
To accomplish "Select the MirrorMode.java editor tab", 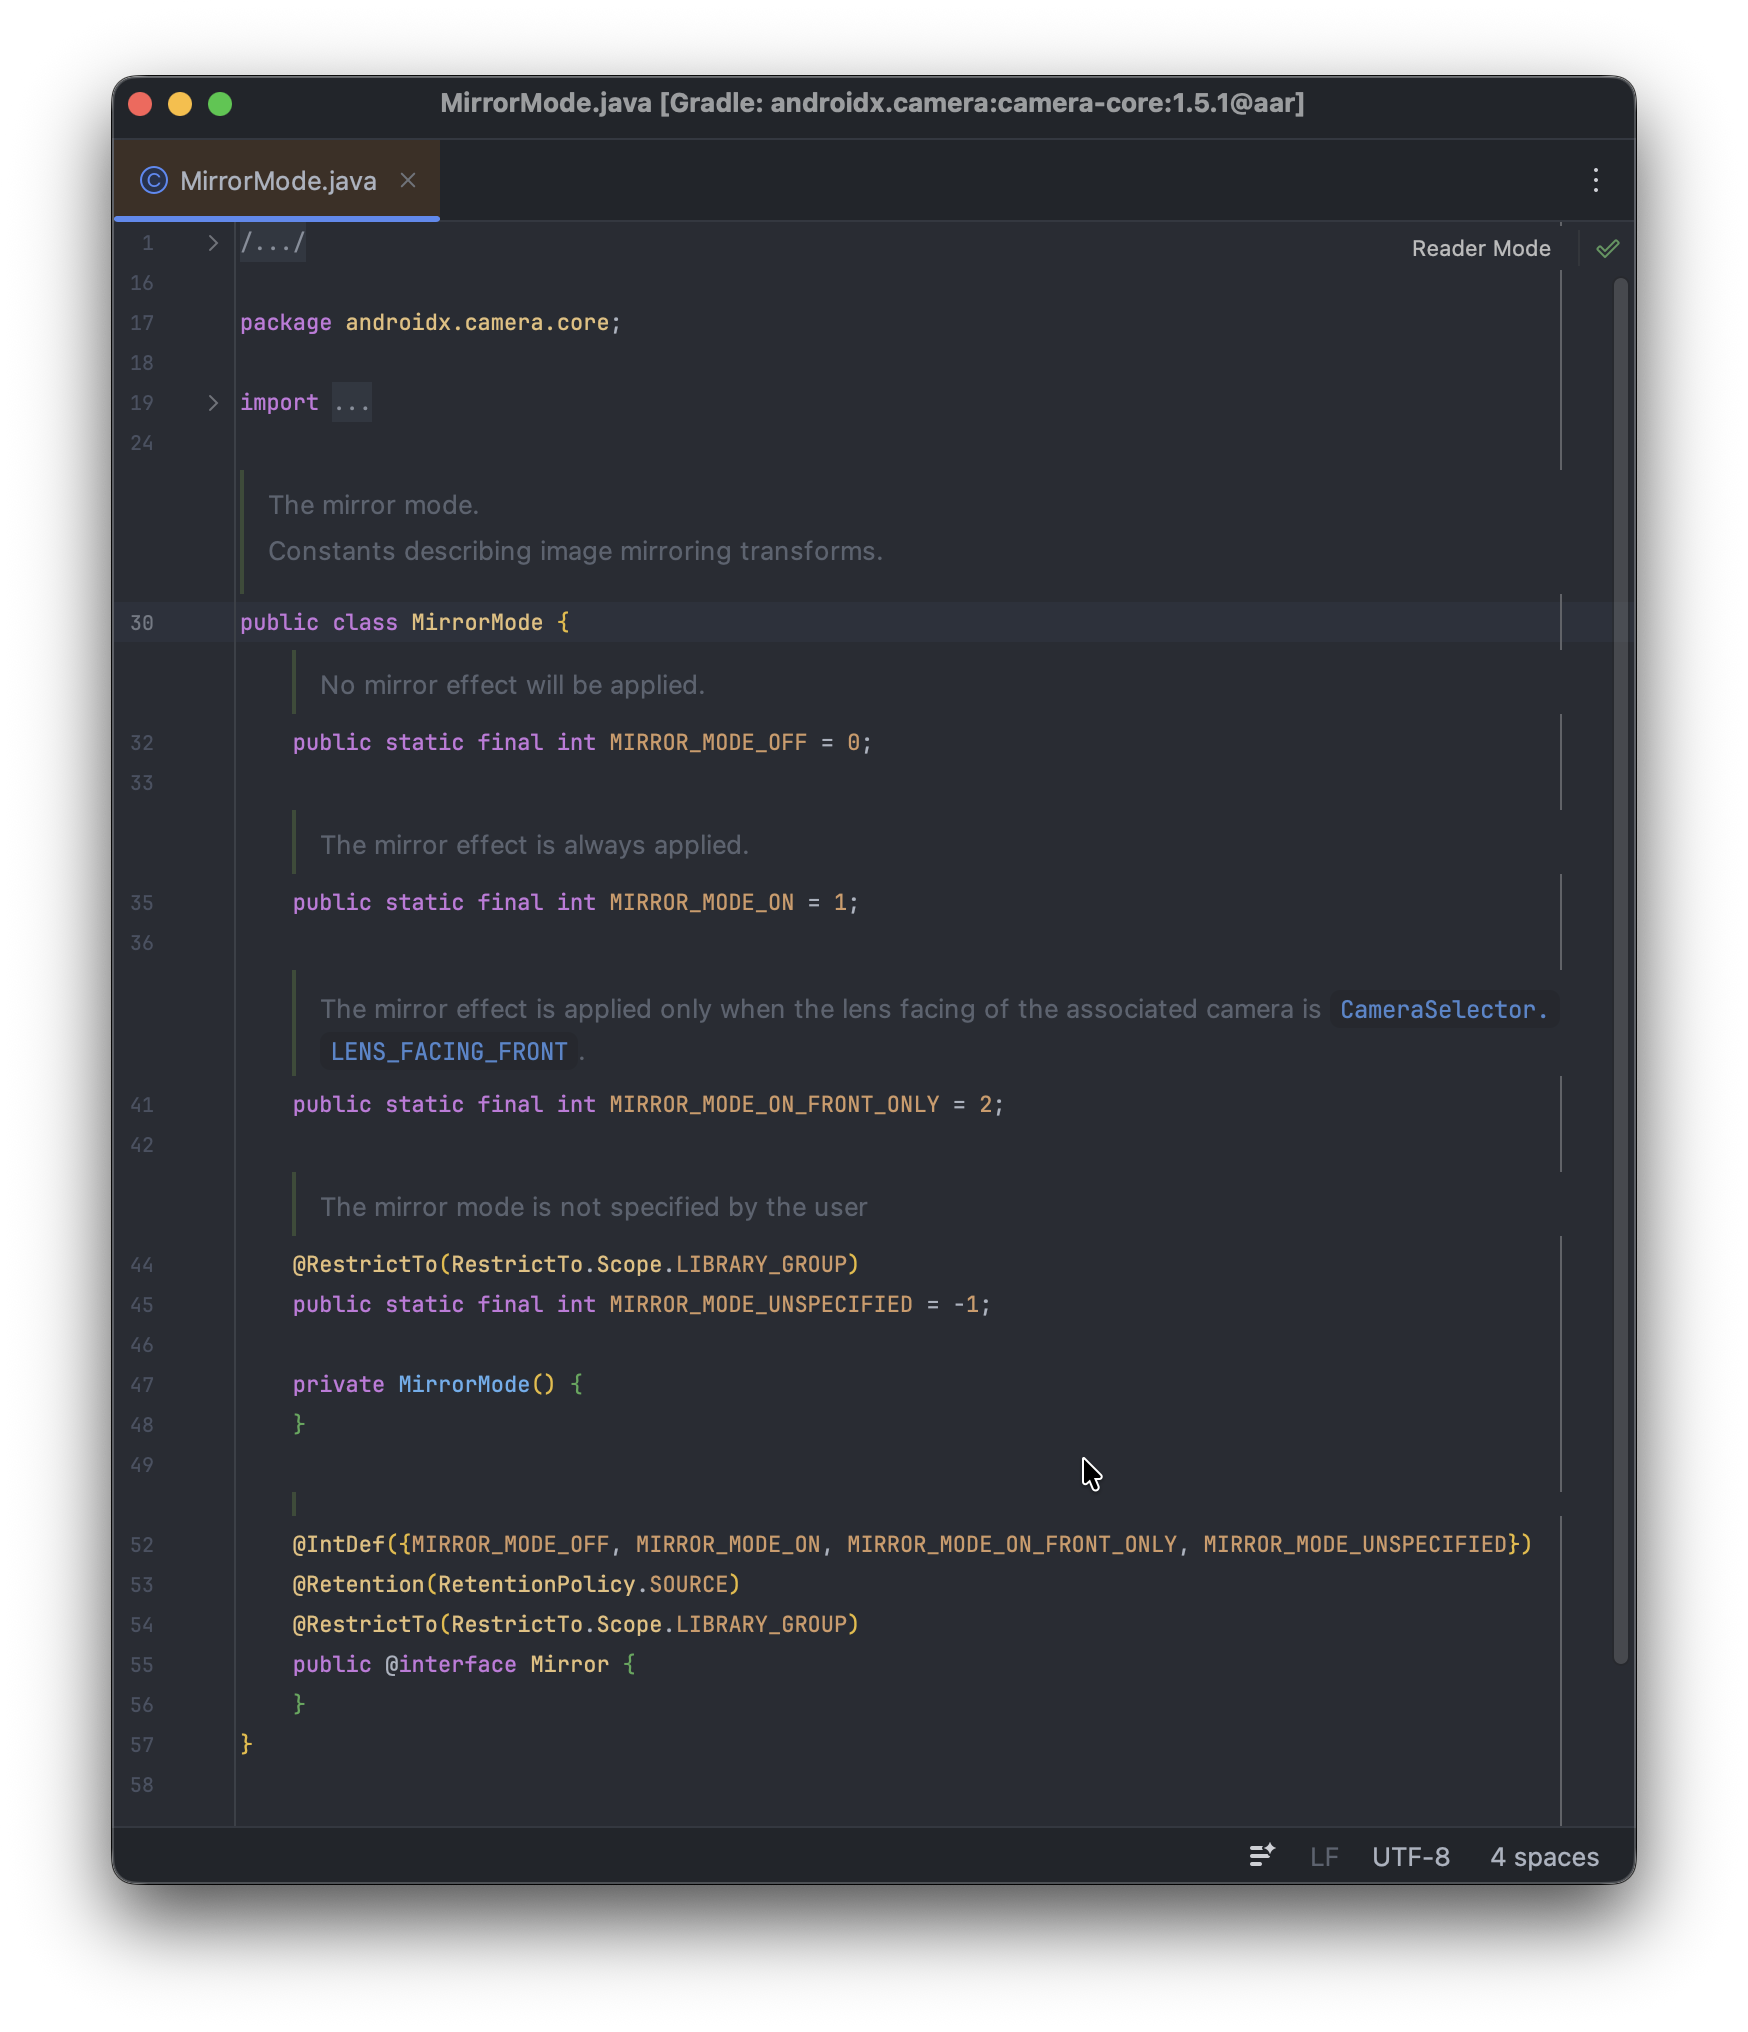I will (x=278, y=181).
